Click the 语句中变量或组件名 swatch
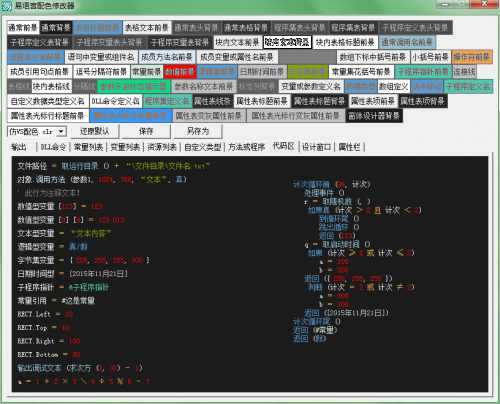Image resolution: width=500 pixels, height=404 pixels. point(101,57)
